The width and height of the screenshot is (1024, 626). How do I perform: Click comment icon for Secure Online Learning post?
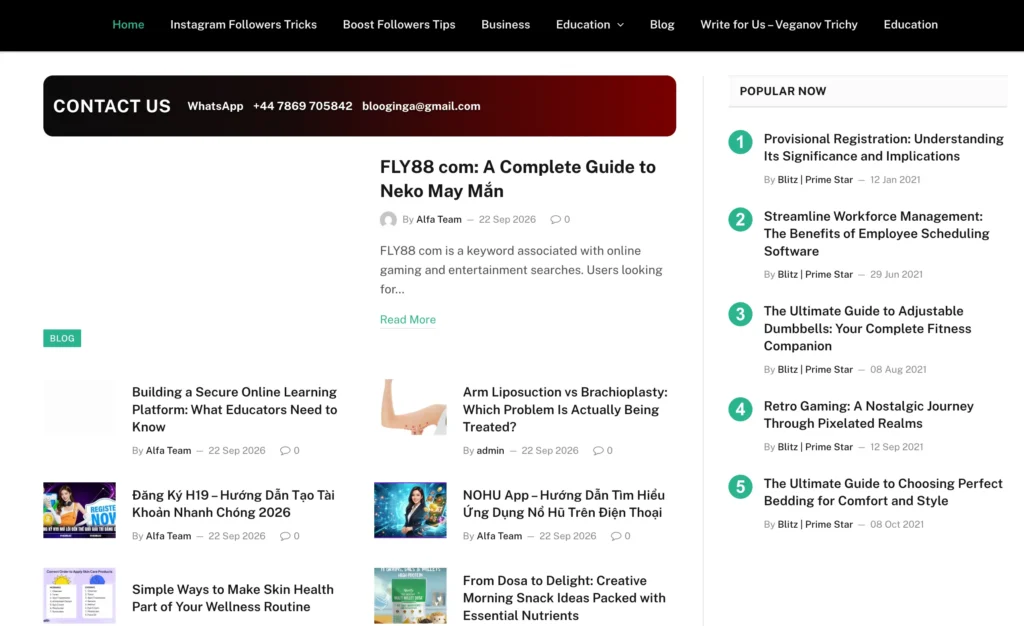(285, 450)
